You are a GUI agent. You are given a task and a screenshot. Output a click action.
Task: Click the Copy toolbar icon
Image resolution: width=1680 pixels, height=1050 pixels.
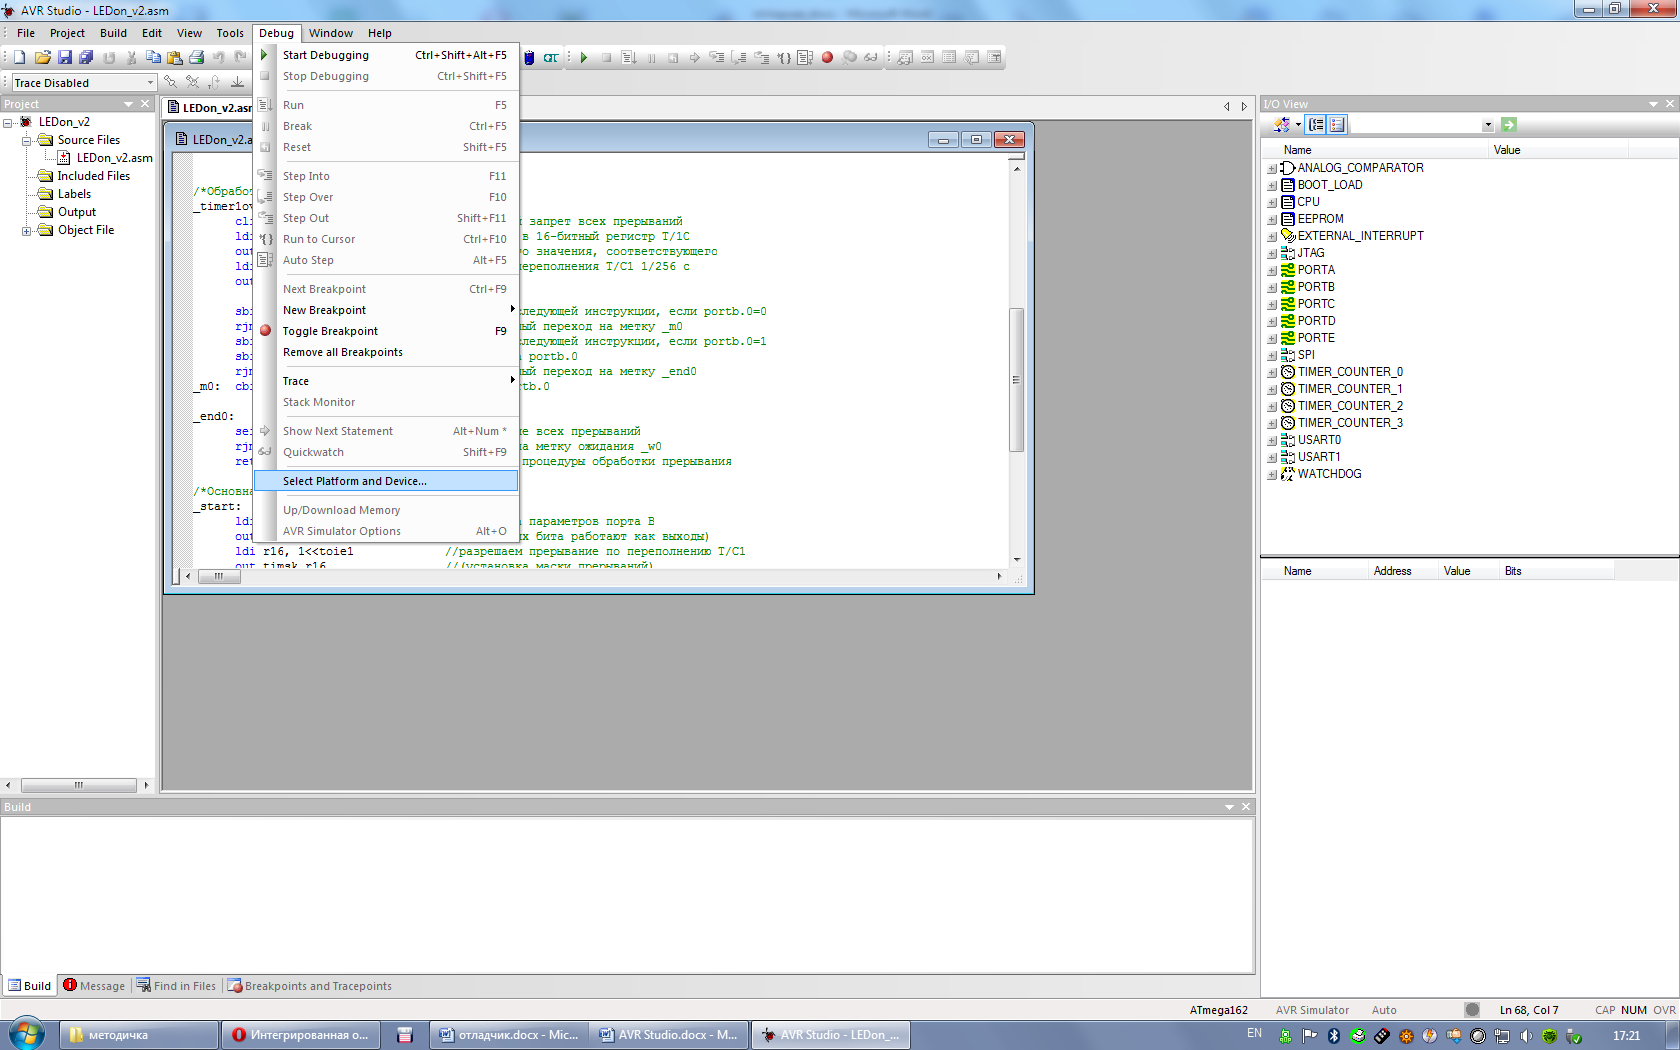pos(153,58)
